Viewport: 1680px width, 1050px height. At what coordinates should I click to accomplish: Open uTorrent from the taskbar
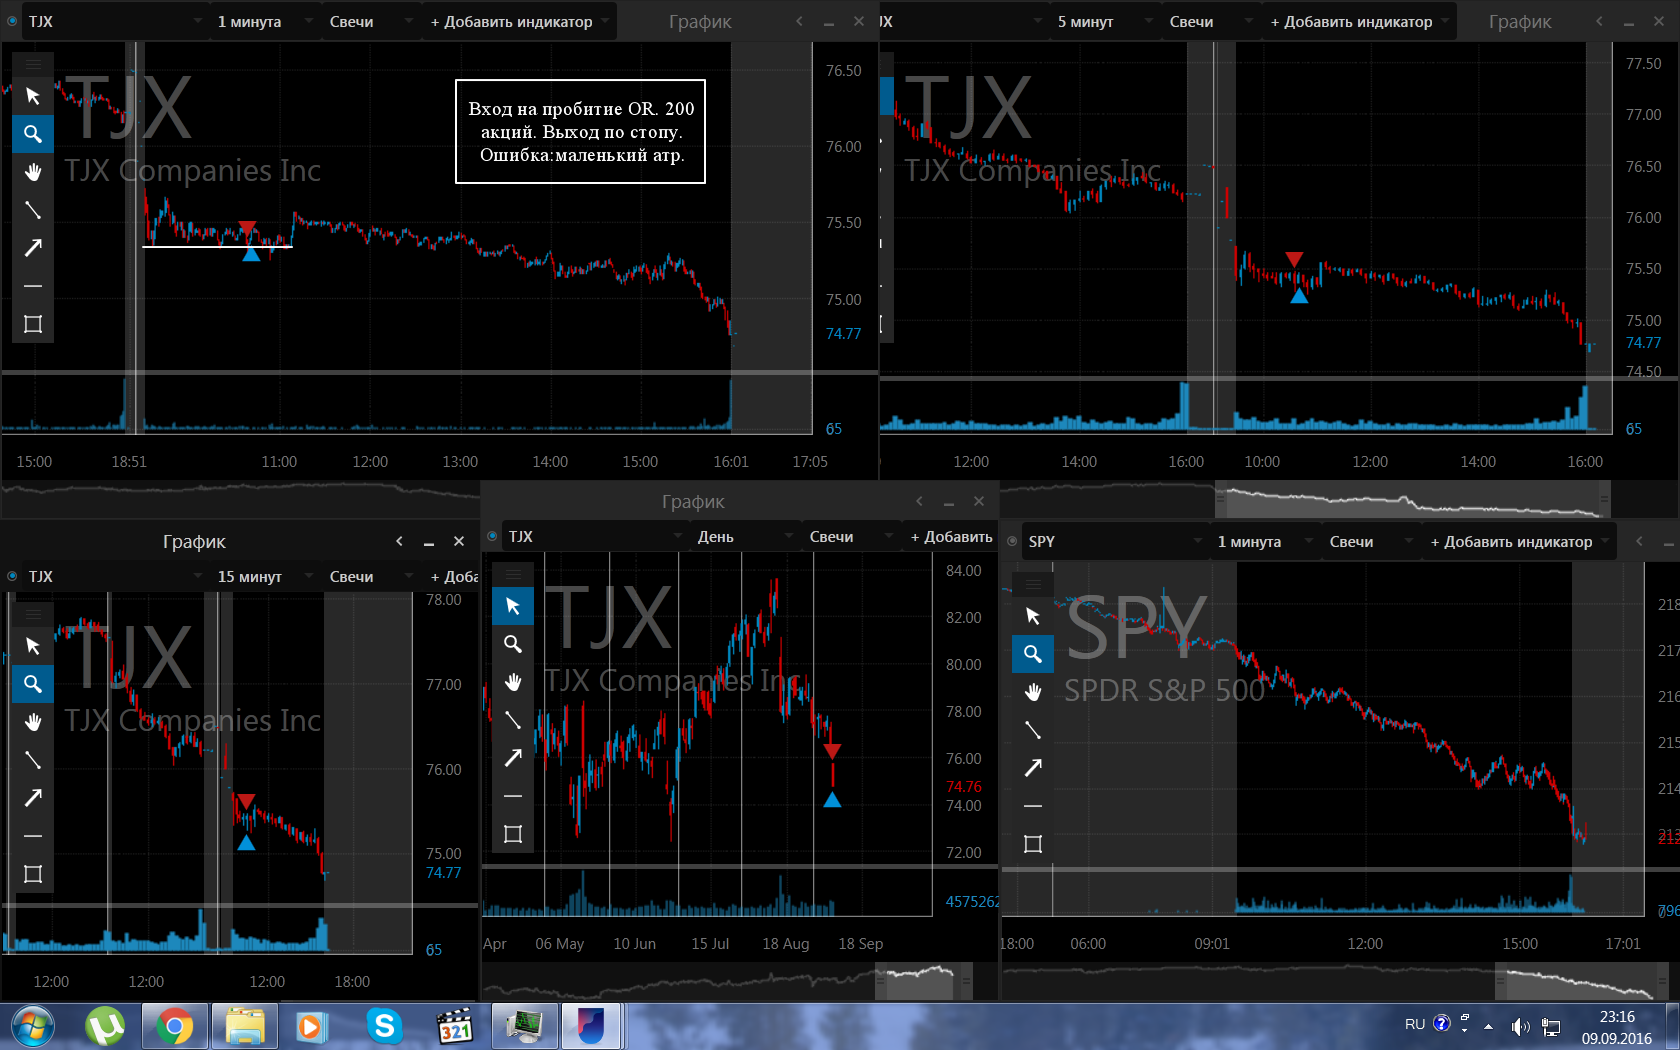pos(104,1026)
